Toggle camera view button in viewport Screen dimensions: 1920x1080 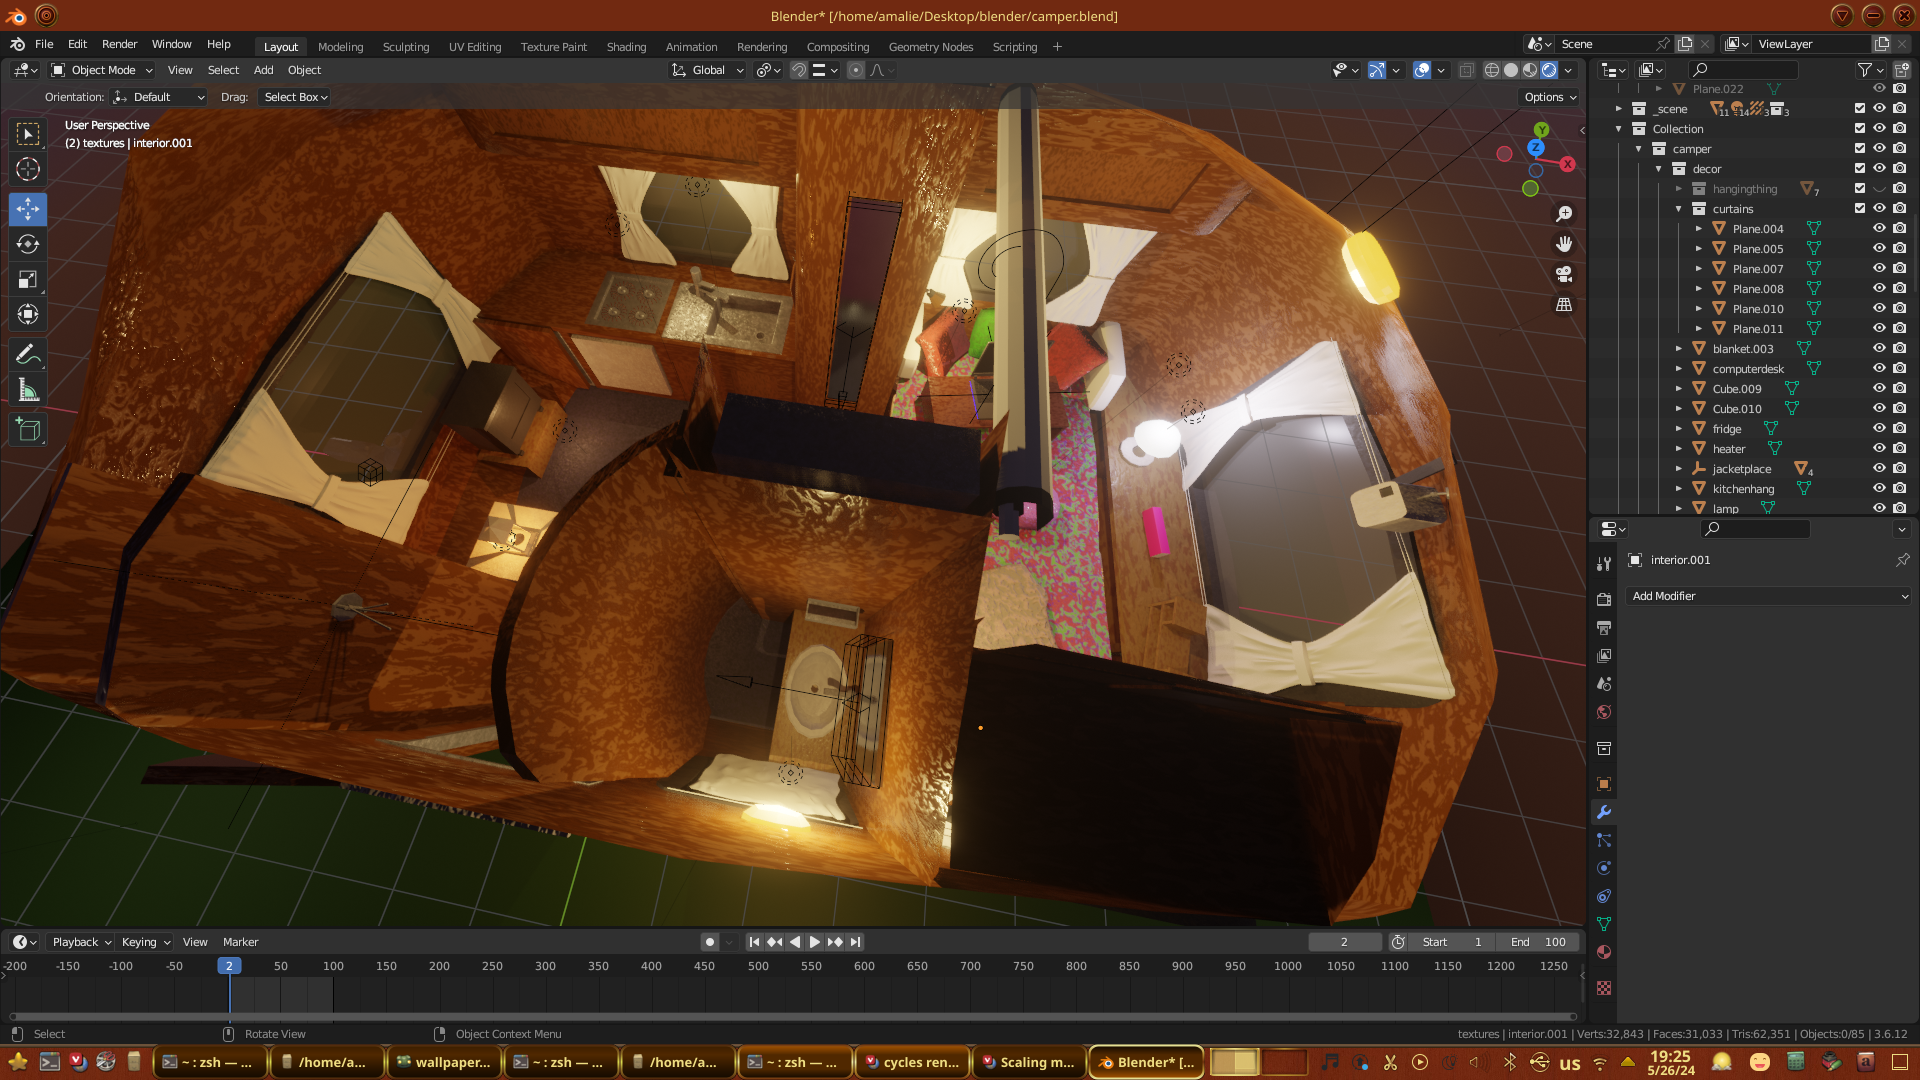[1564, 274]
